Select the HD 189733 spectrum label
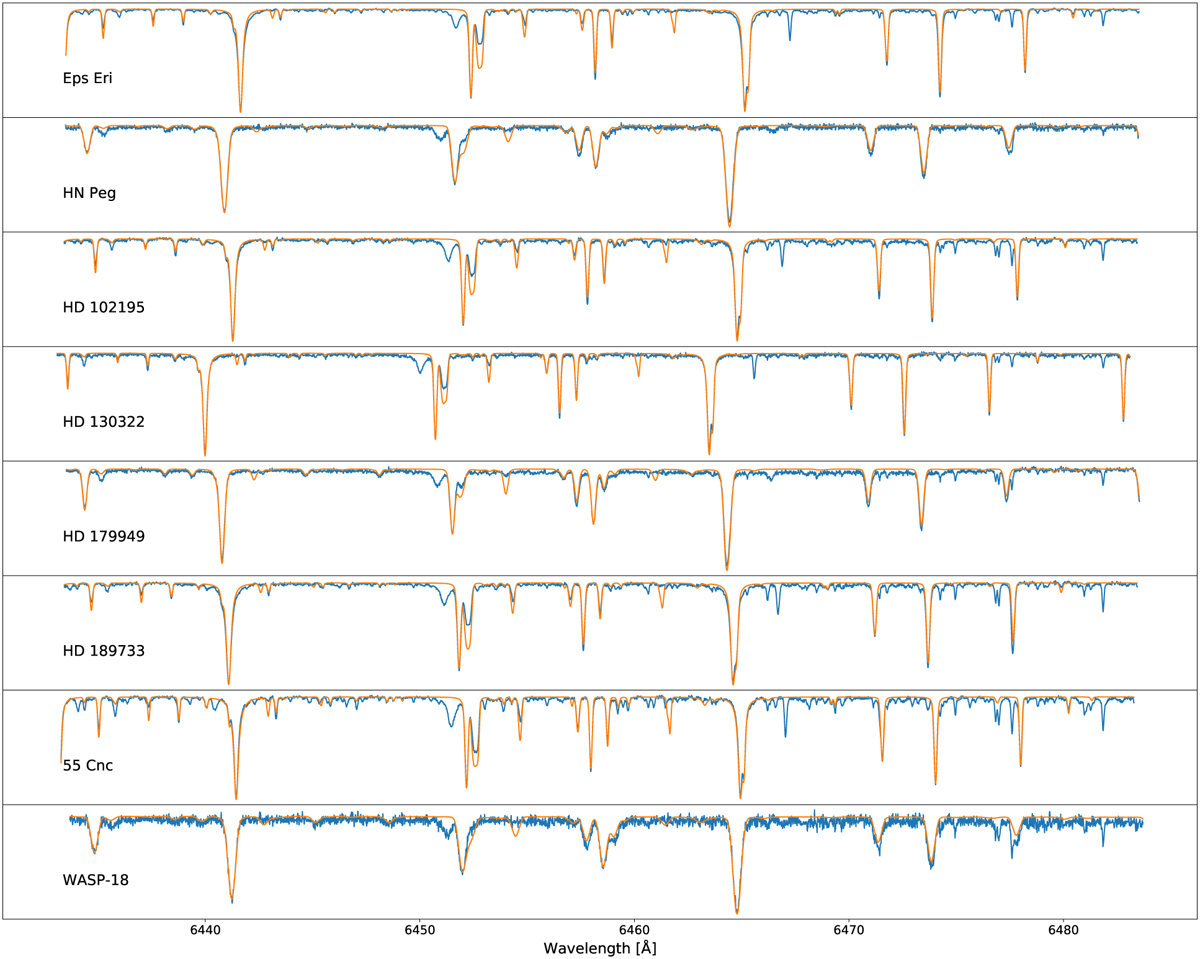 click(104, 650)
